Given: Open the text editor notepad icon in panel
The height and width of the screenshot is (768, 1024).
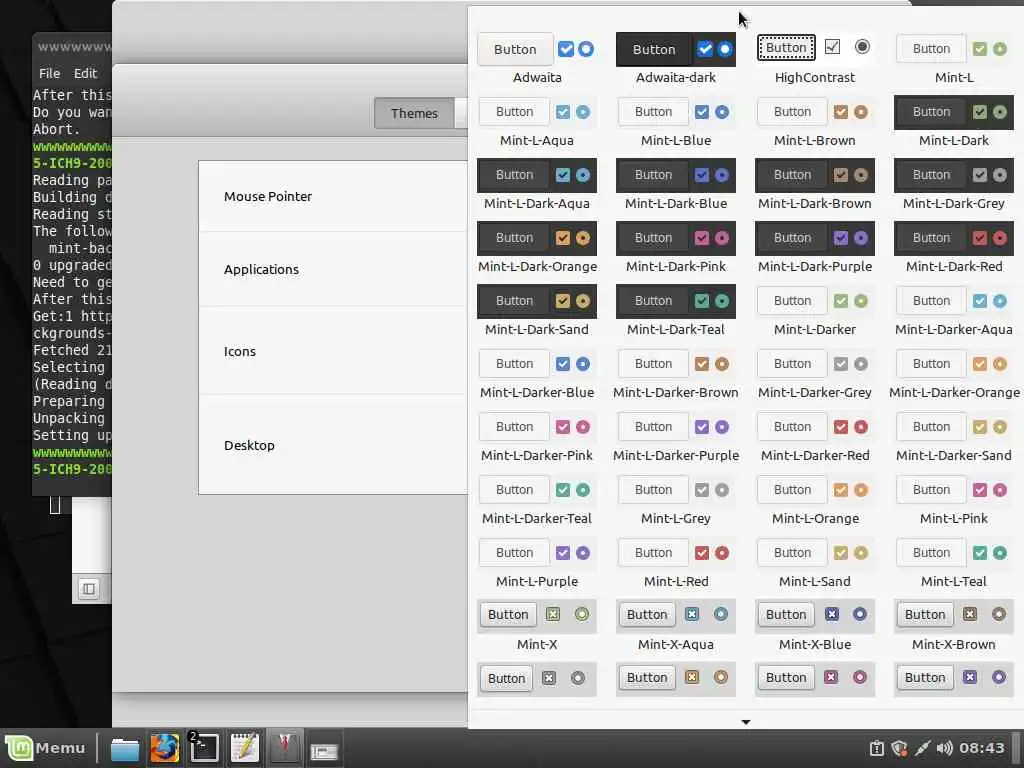Looking at the screenshot, I should coord(245,748).
